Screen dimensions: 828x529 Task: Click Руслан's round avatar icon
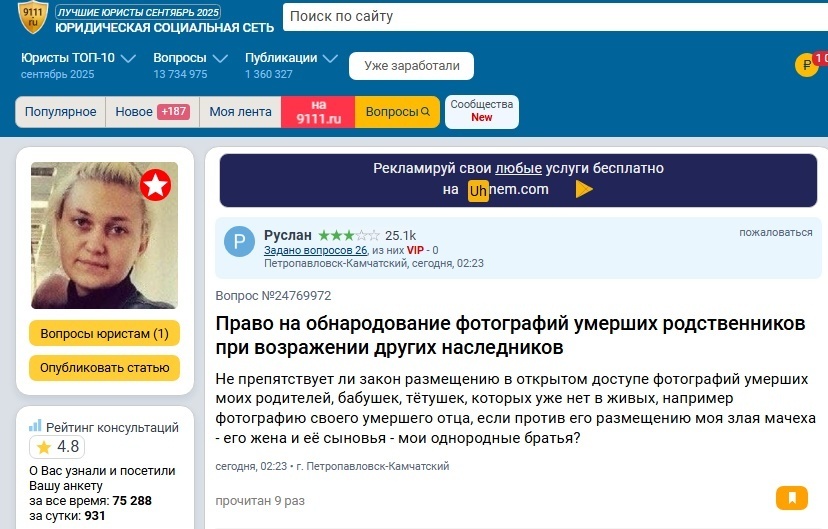point(239,242)
